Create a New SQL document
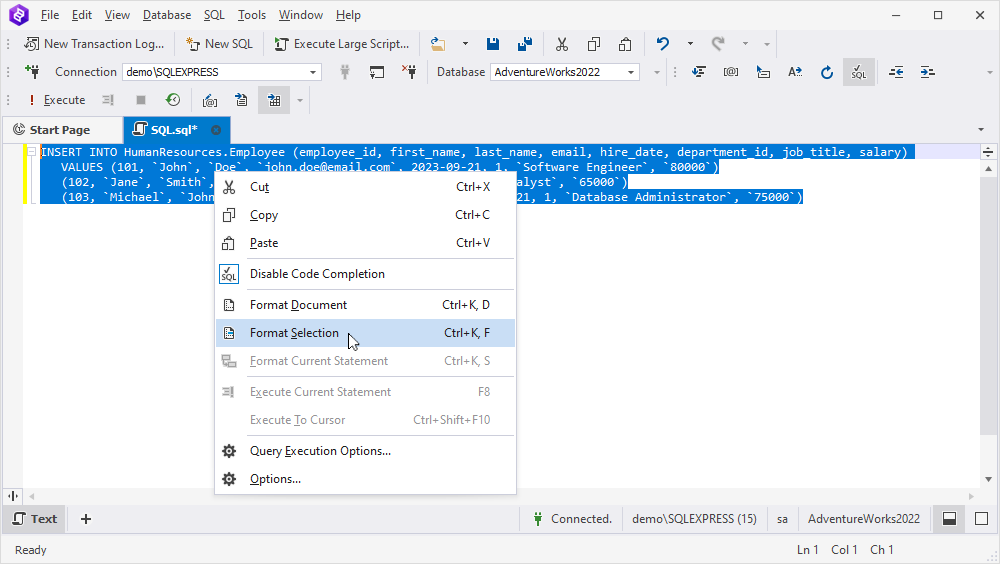The height and width of the screenshot is (564, 1000). [219, 44]
